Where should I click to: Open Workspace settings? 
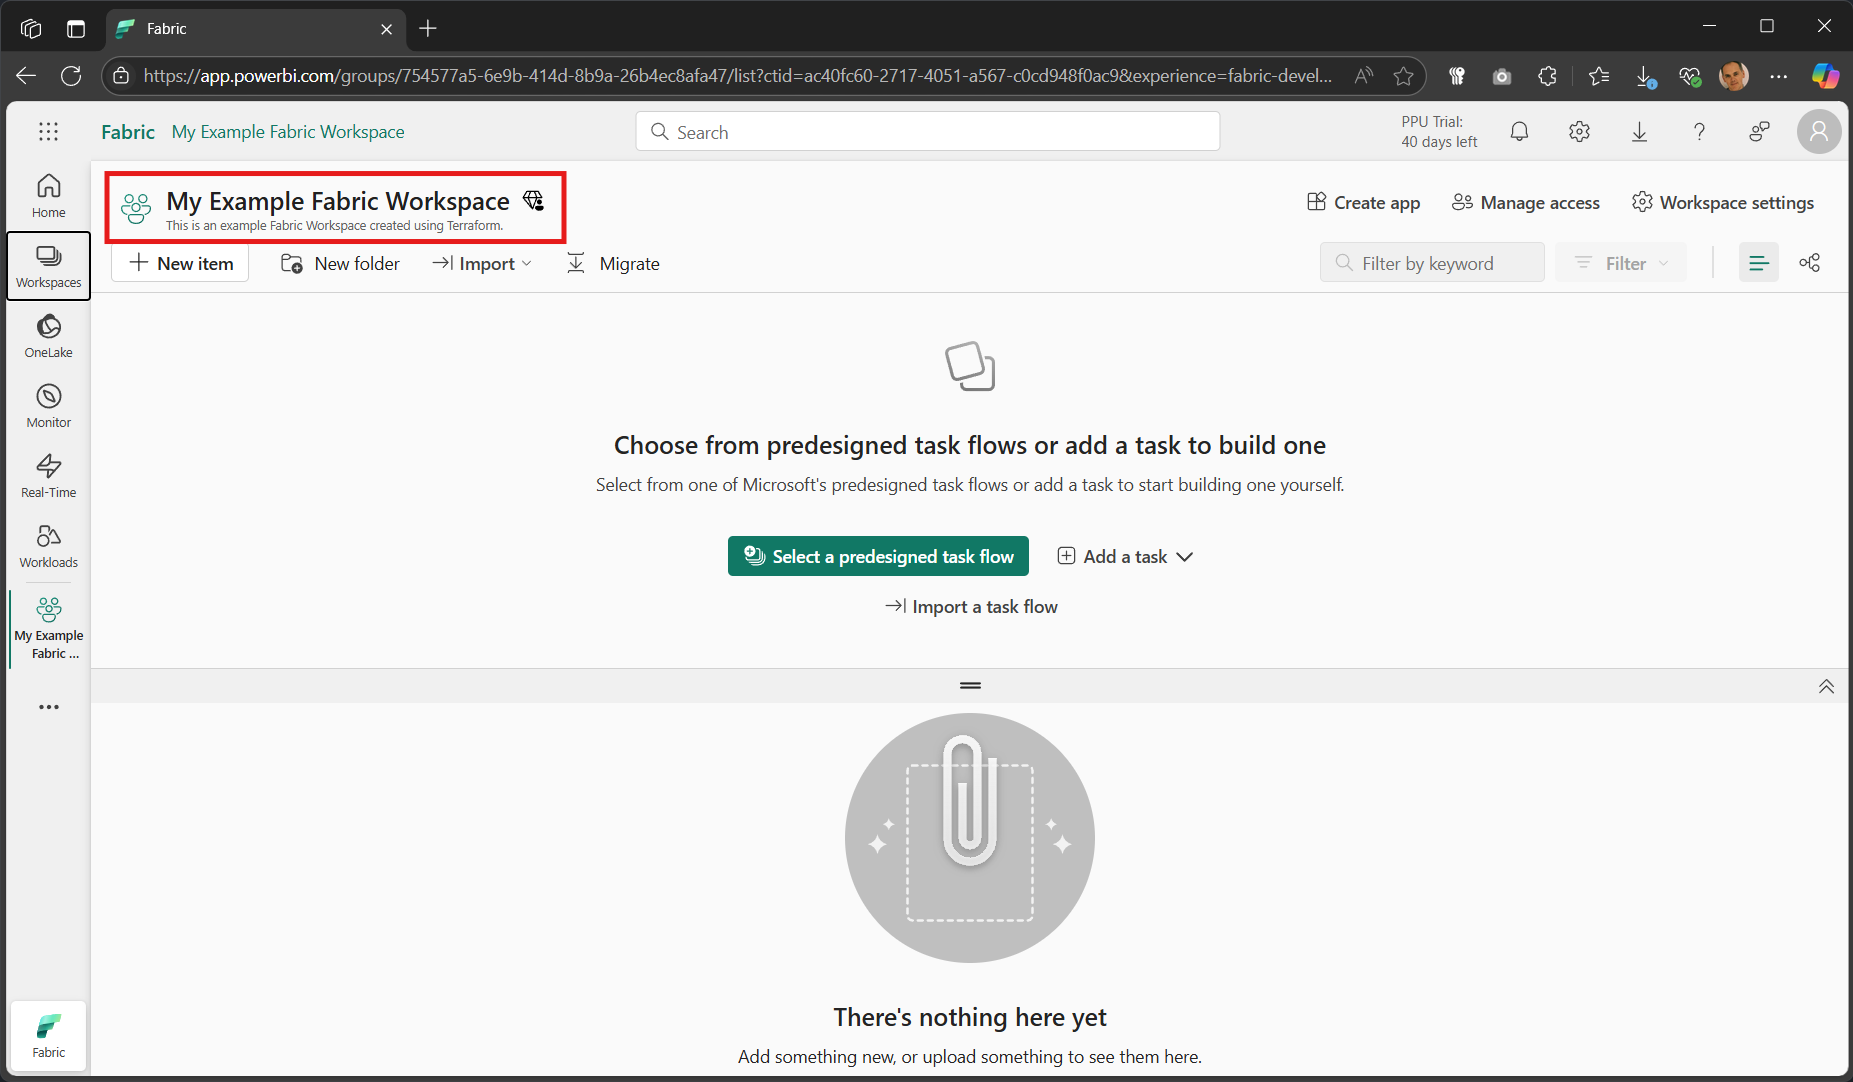pos(1723,203)
